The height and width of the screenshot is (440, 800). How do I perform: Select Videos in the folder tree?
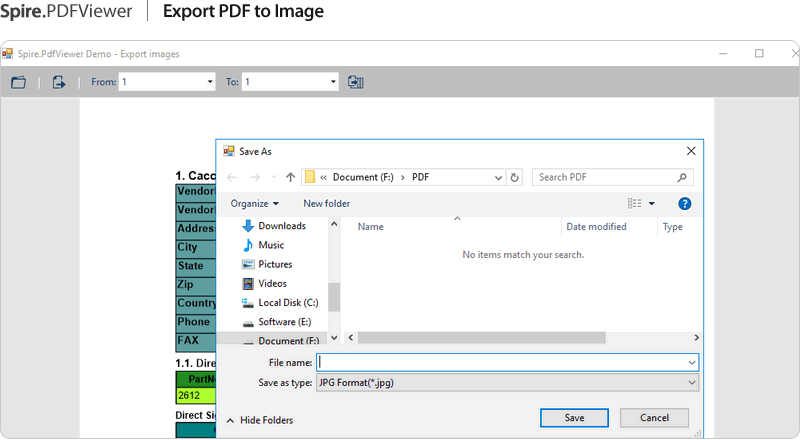(x=264, y=283)
